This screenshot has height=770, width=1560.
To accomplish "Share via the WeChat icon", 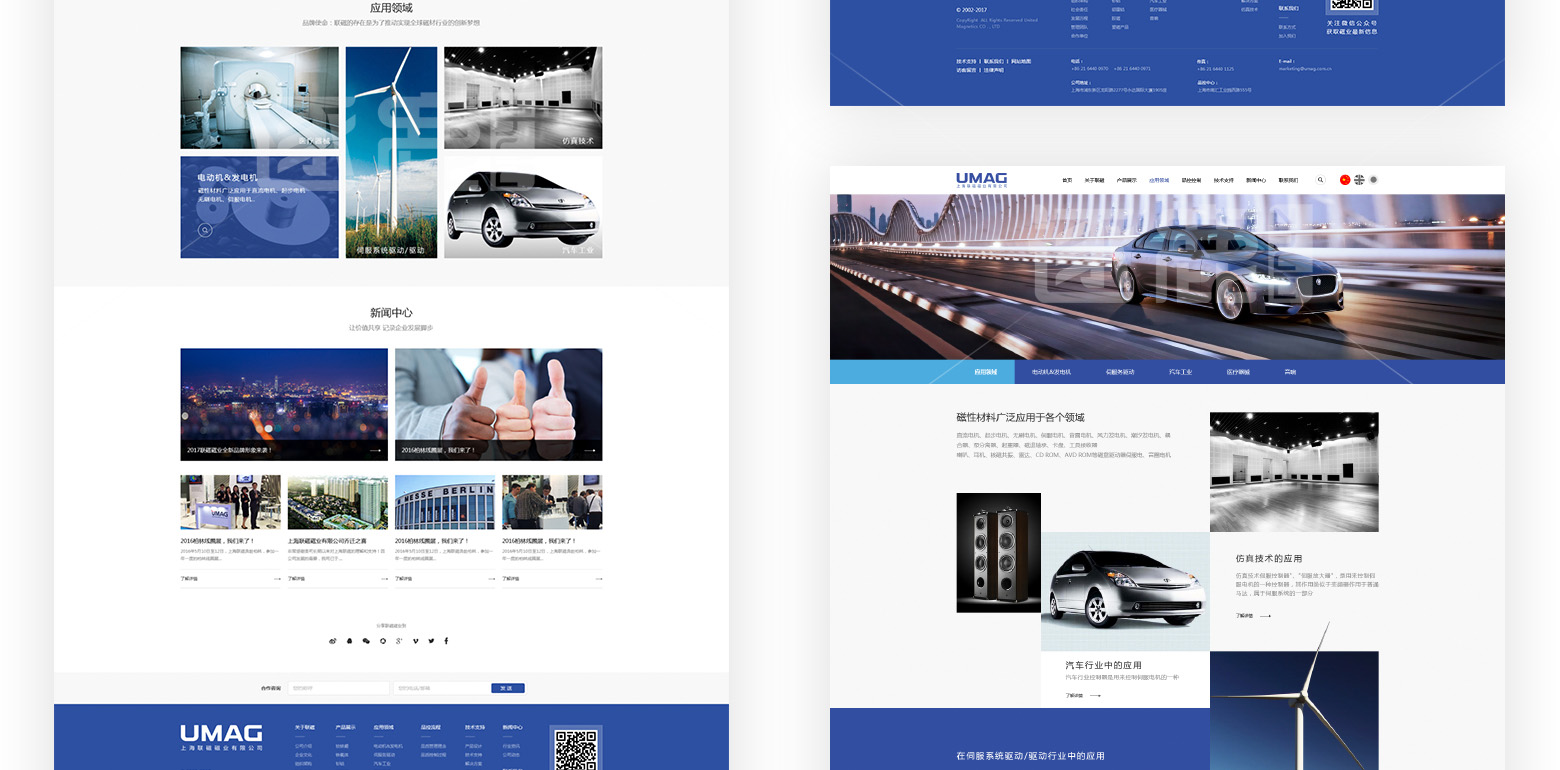I will click(366, 641).
